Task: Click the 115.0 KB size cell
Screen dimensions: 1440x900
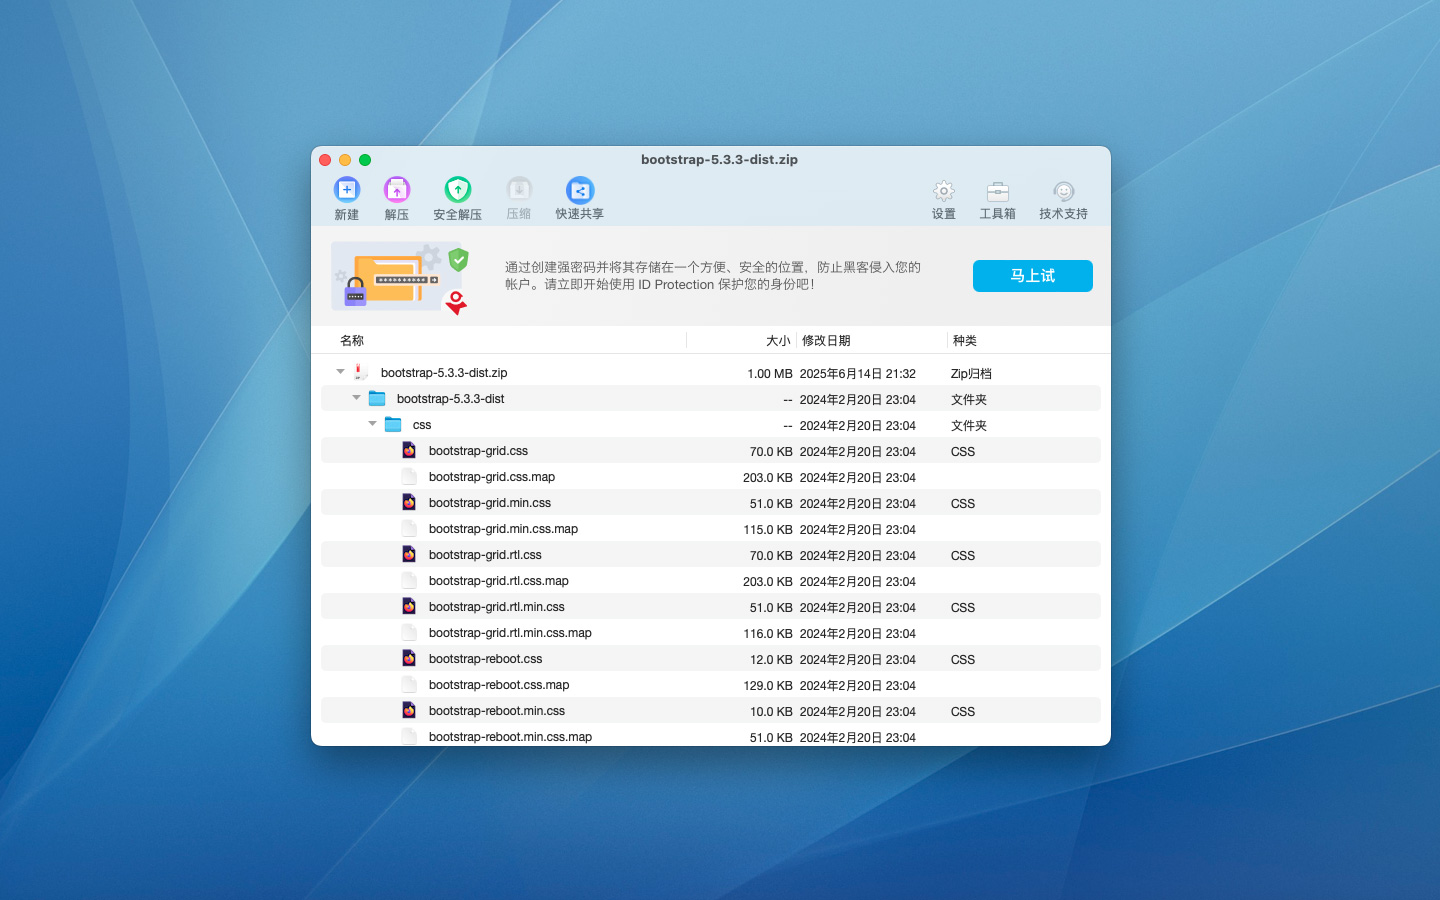Action: pos(768,530)
